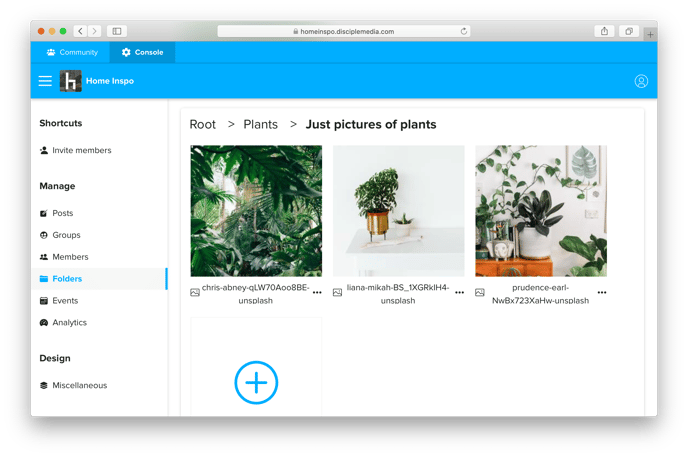This screenshot has width=688, height=457.
Task: Open options for prudence-earl image
Action: point(602,293)
